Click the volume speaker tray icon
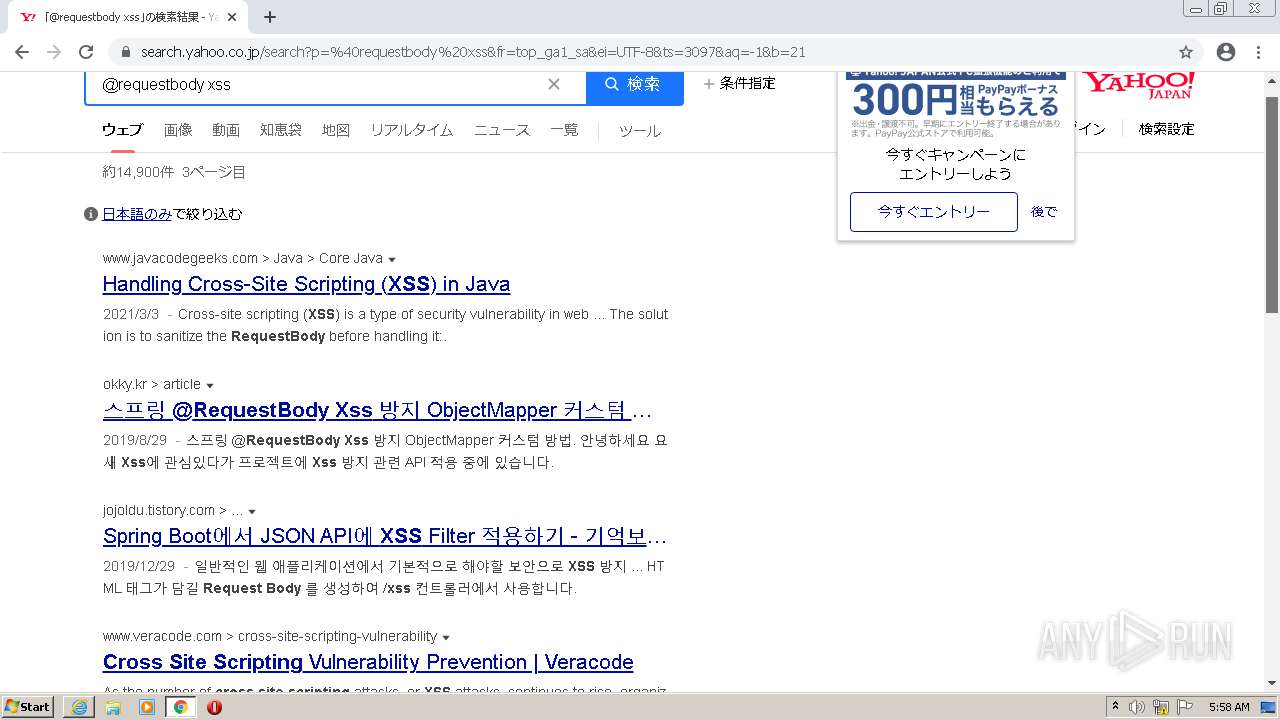The height and width of the screenshot is (720, 1280). coord(1137,707)
